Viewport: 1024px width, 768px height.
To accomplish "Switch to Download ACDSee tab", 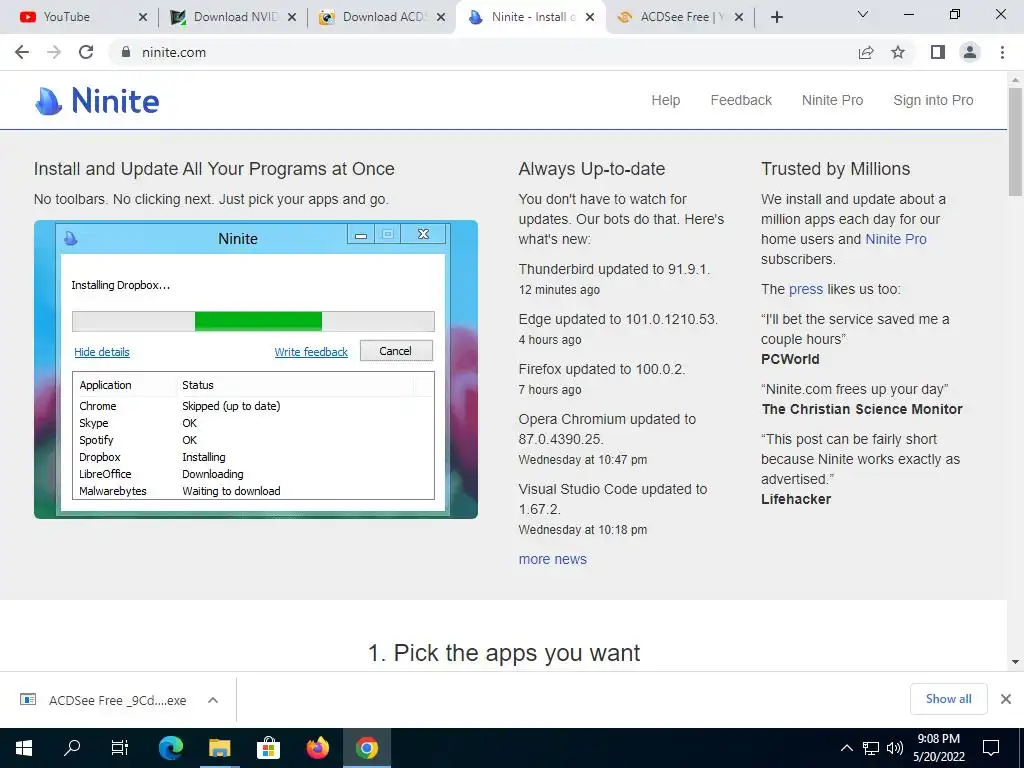I will (382, 17).
